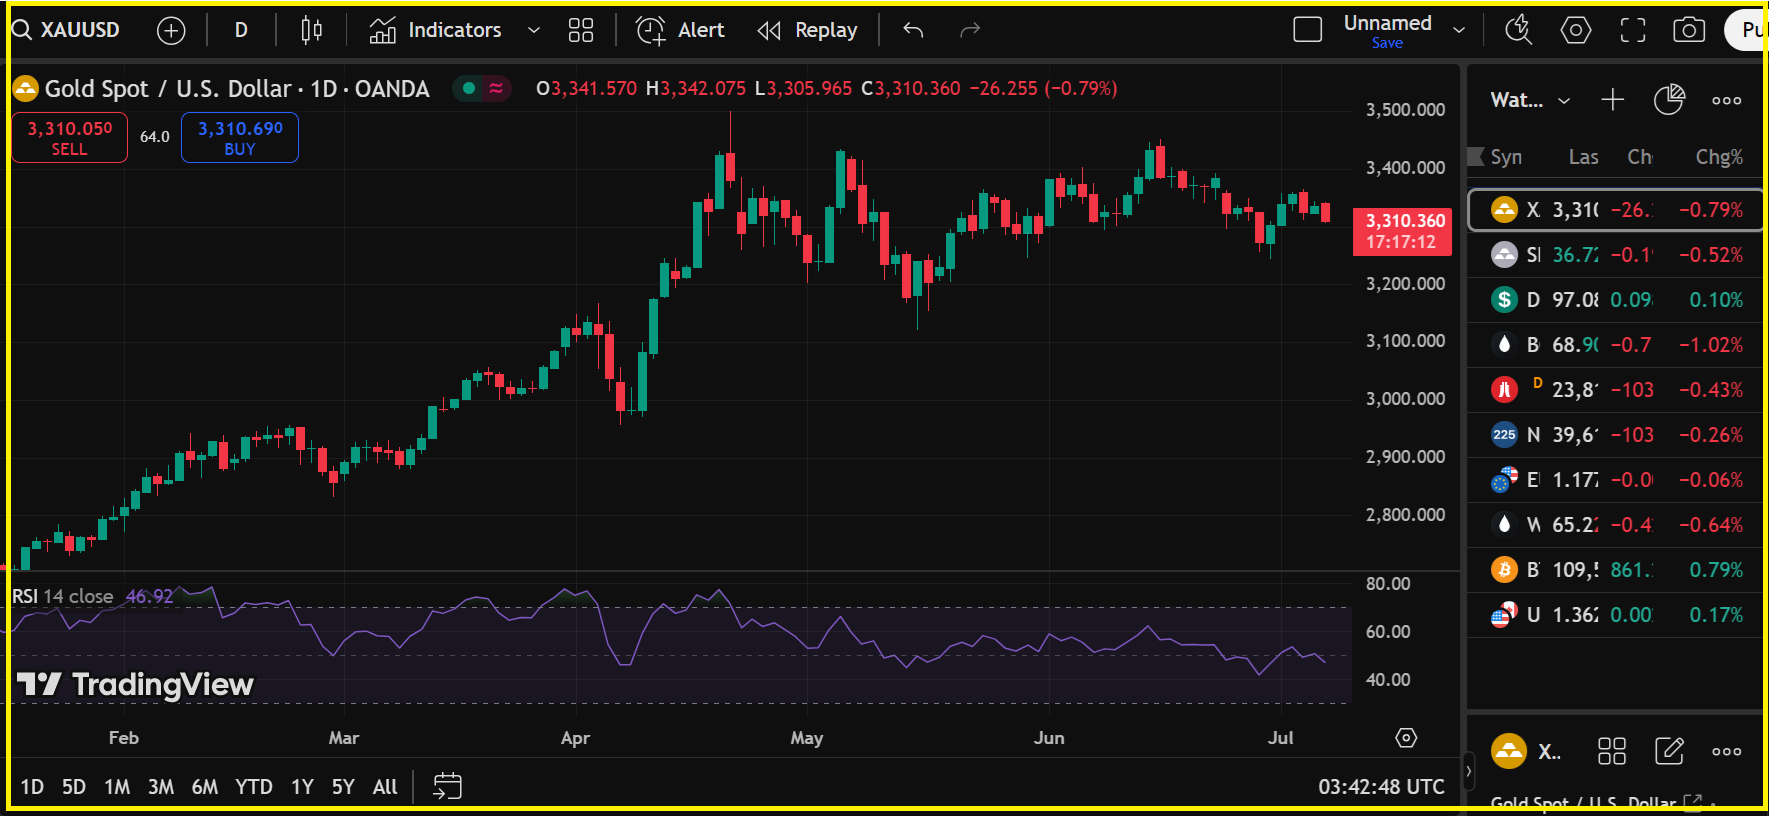This screenshot has width=1769, height=816.
Task: Switch to the YTD time range
Action: (254, 787)
